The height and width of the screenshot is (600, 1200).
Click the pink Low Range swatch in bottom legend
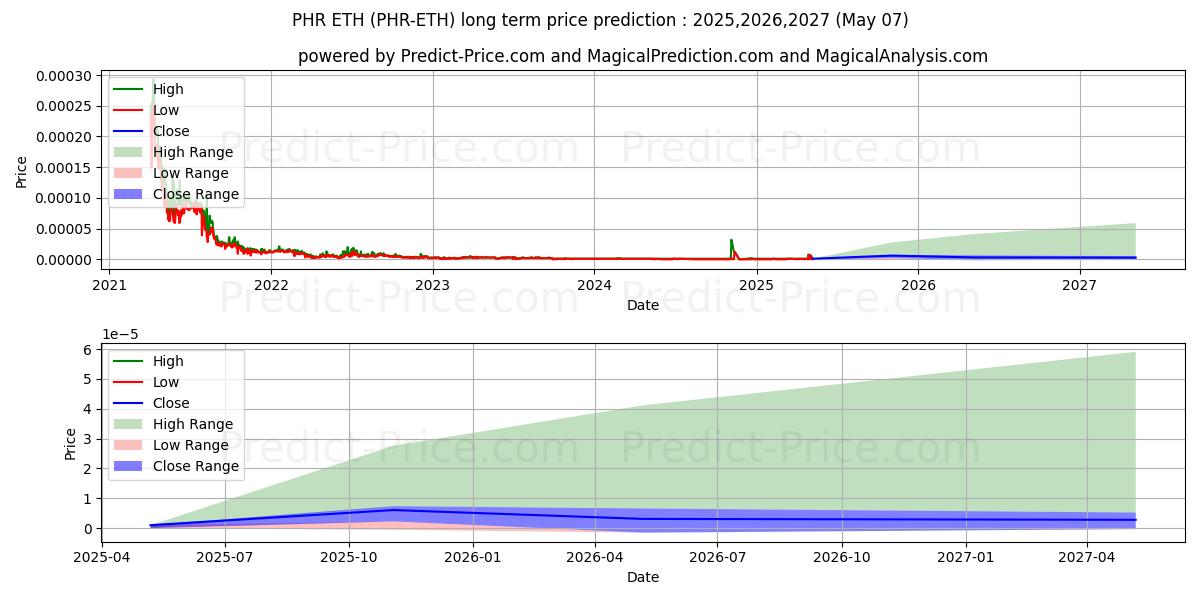tap(129, 445)
